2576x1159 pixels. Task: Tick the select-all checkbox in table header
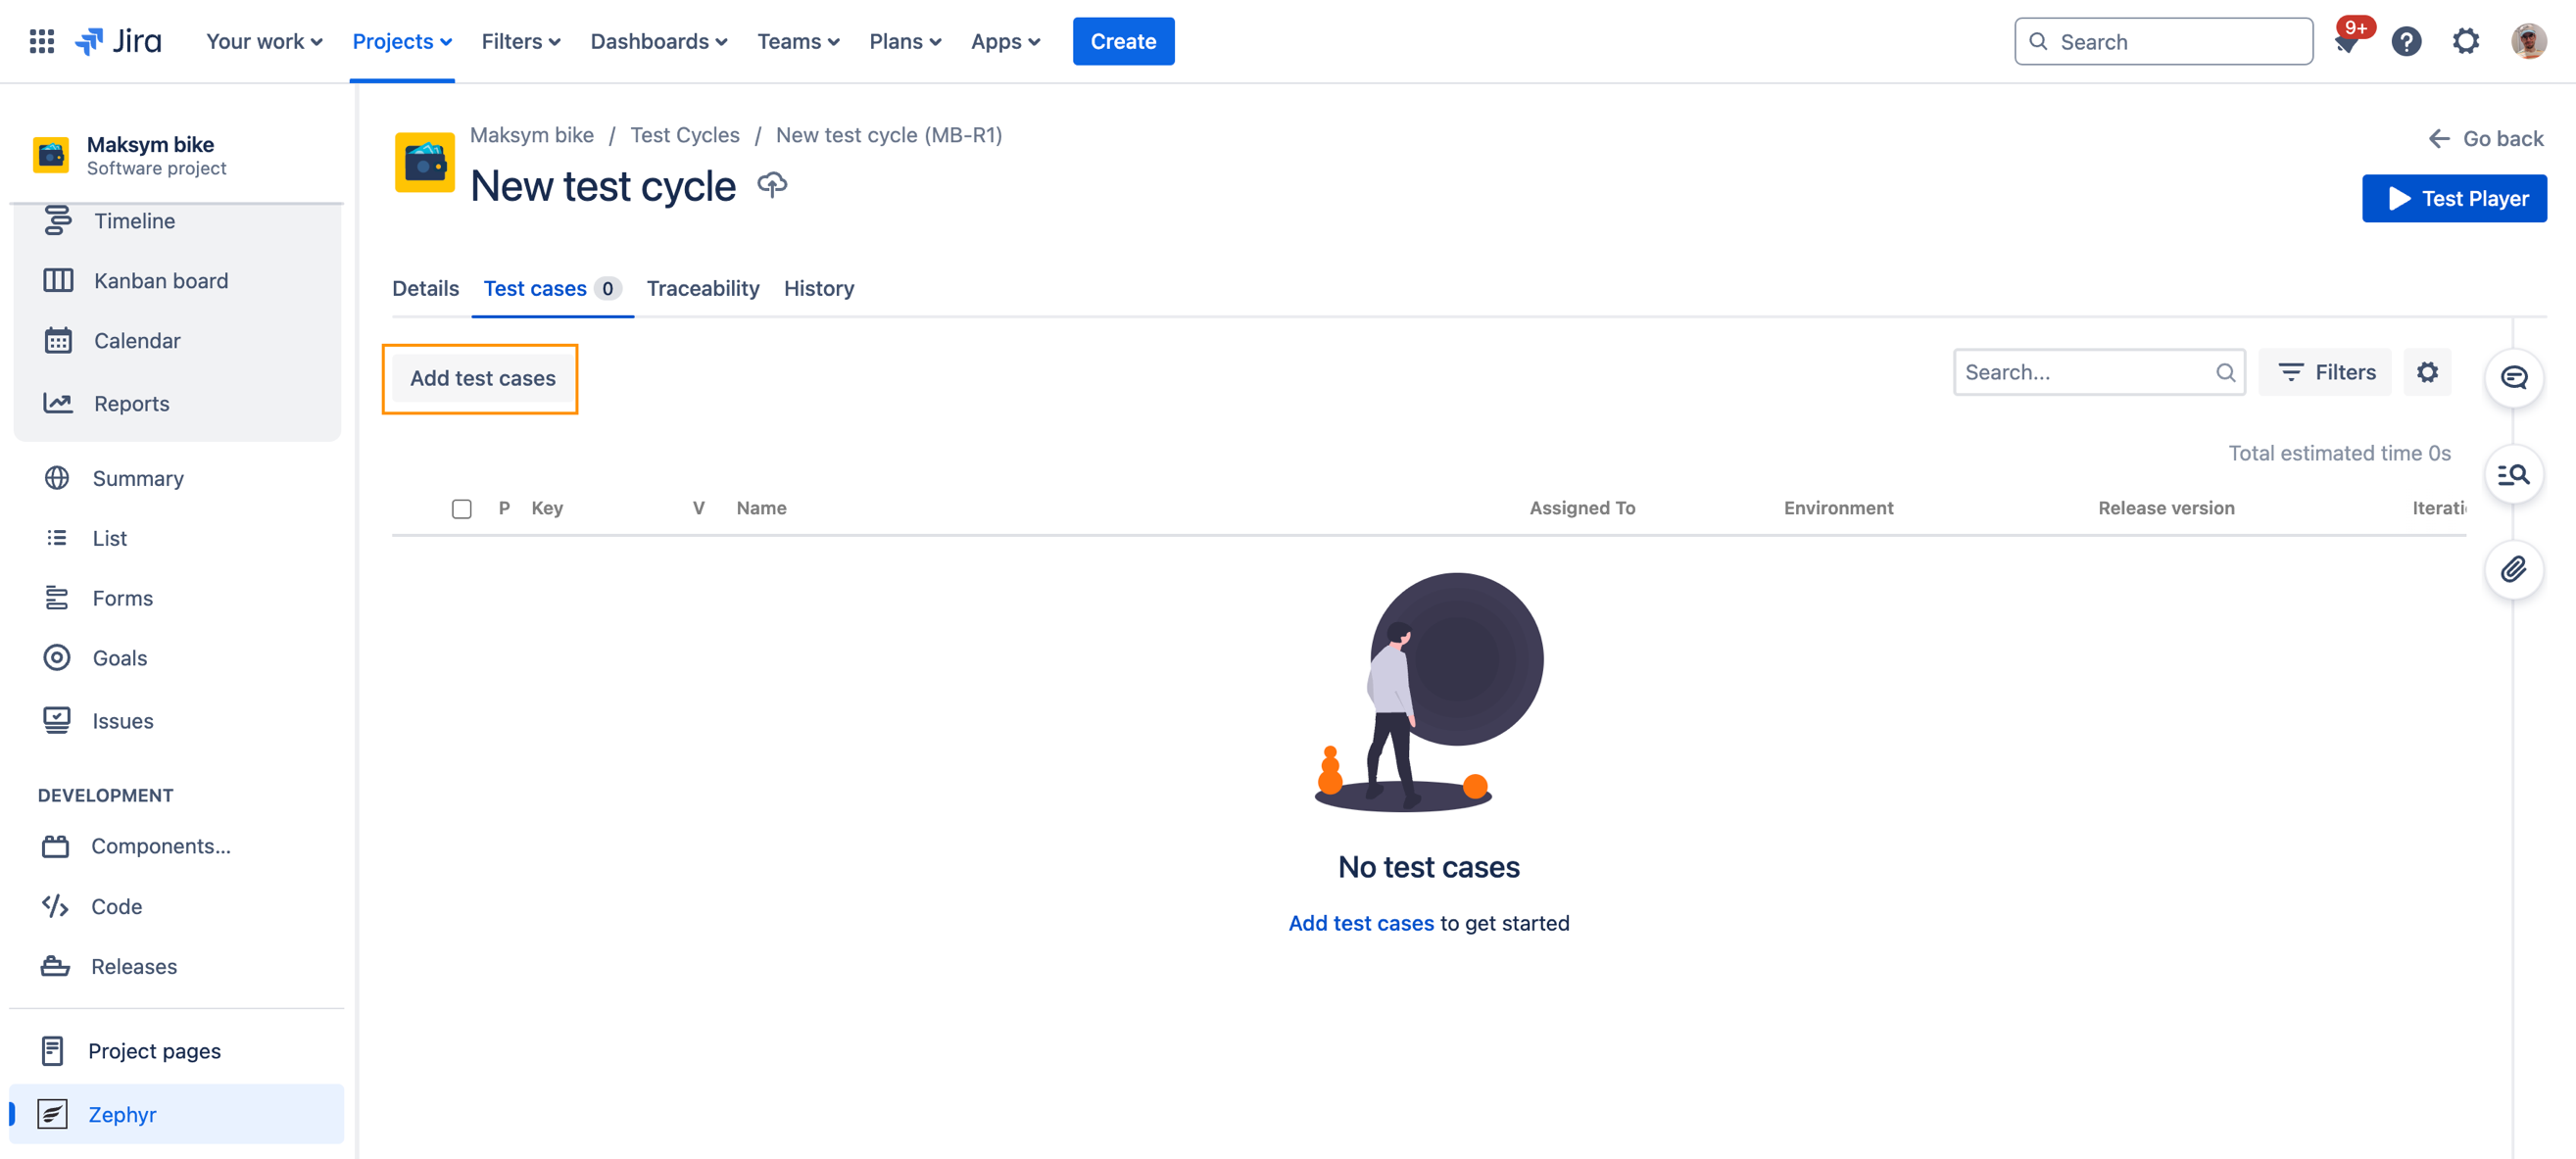pyautogui.click(x=461, y=508)
